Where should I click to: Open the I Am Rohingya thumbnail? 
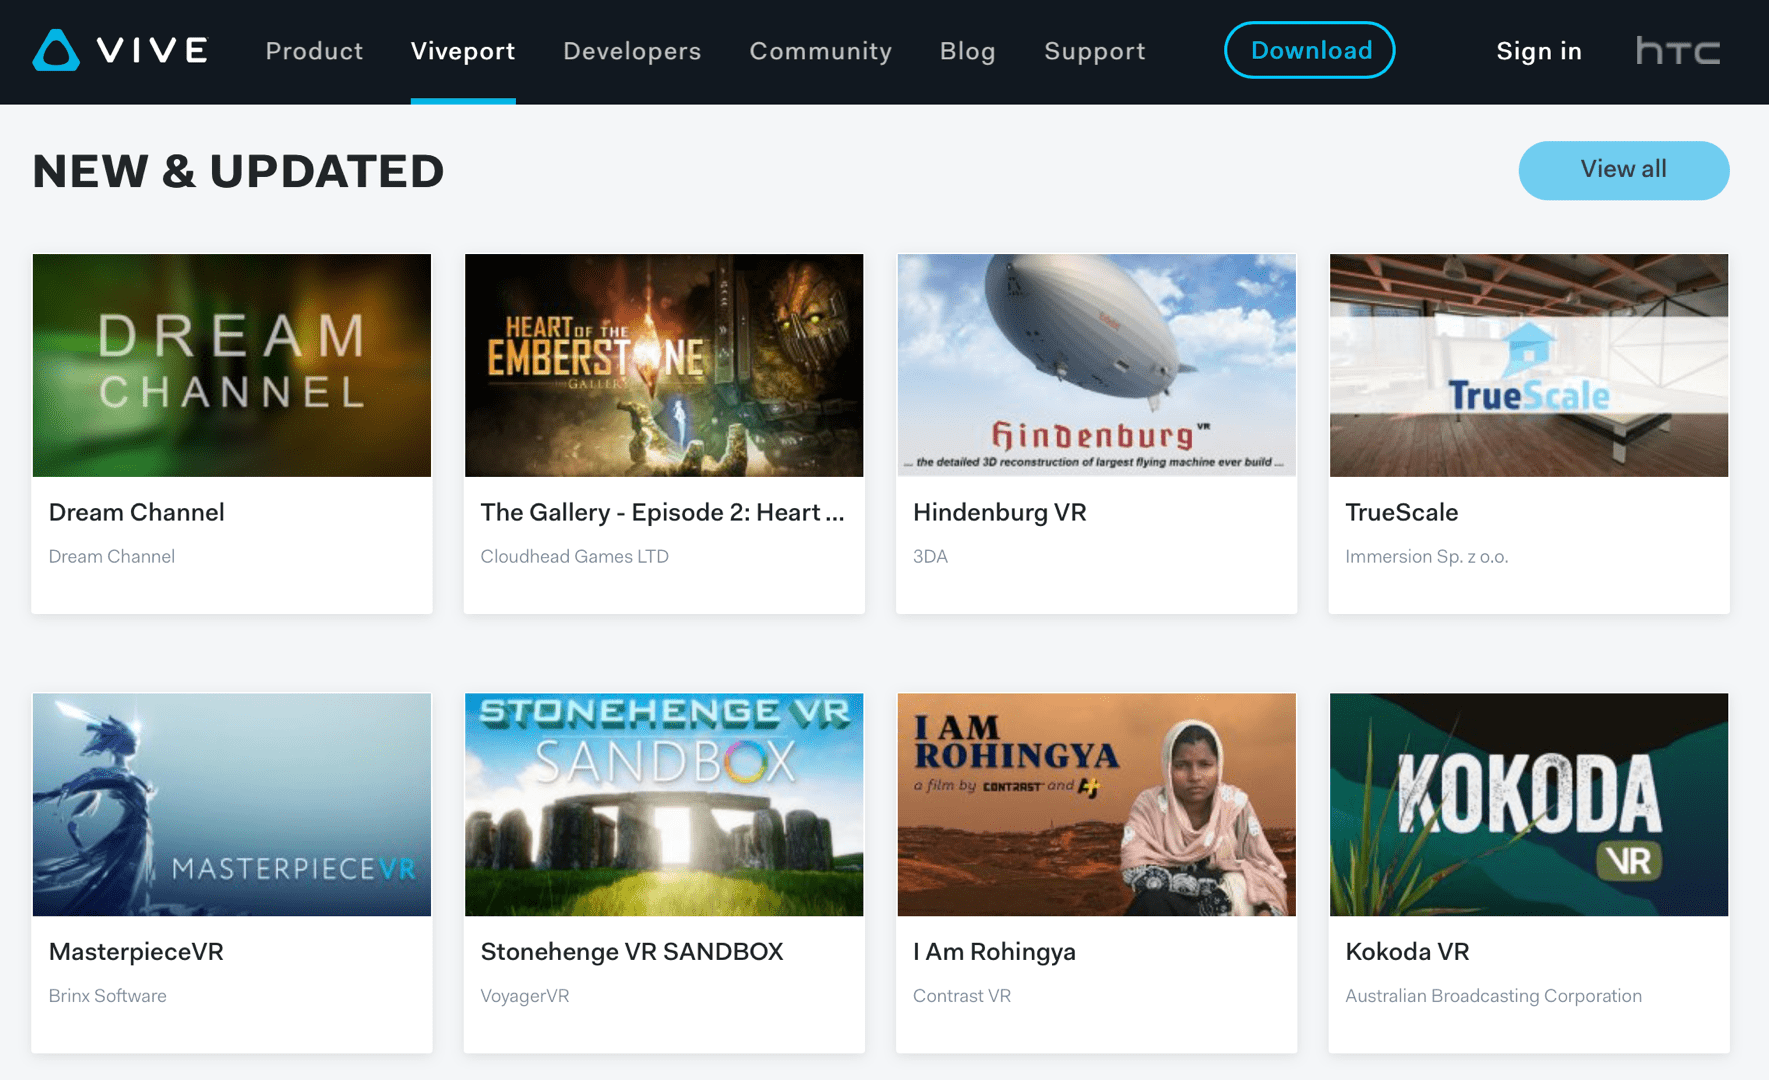point(1096,804)
